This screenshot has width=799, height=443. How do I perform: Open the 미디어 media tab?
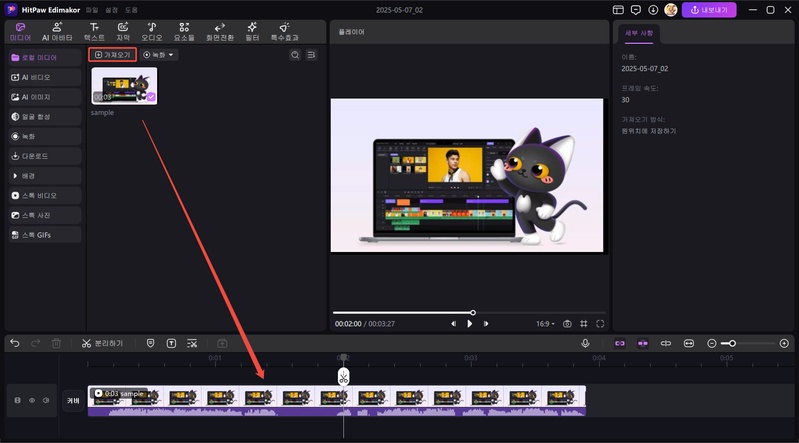coord(20,32)
